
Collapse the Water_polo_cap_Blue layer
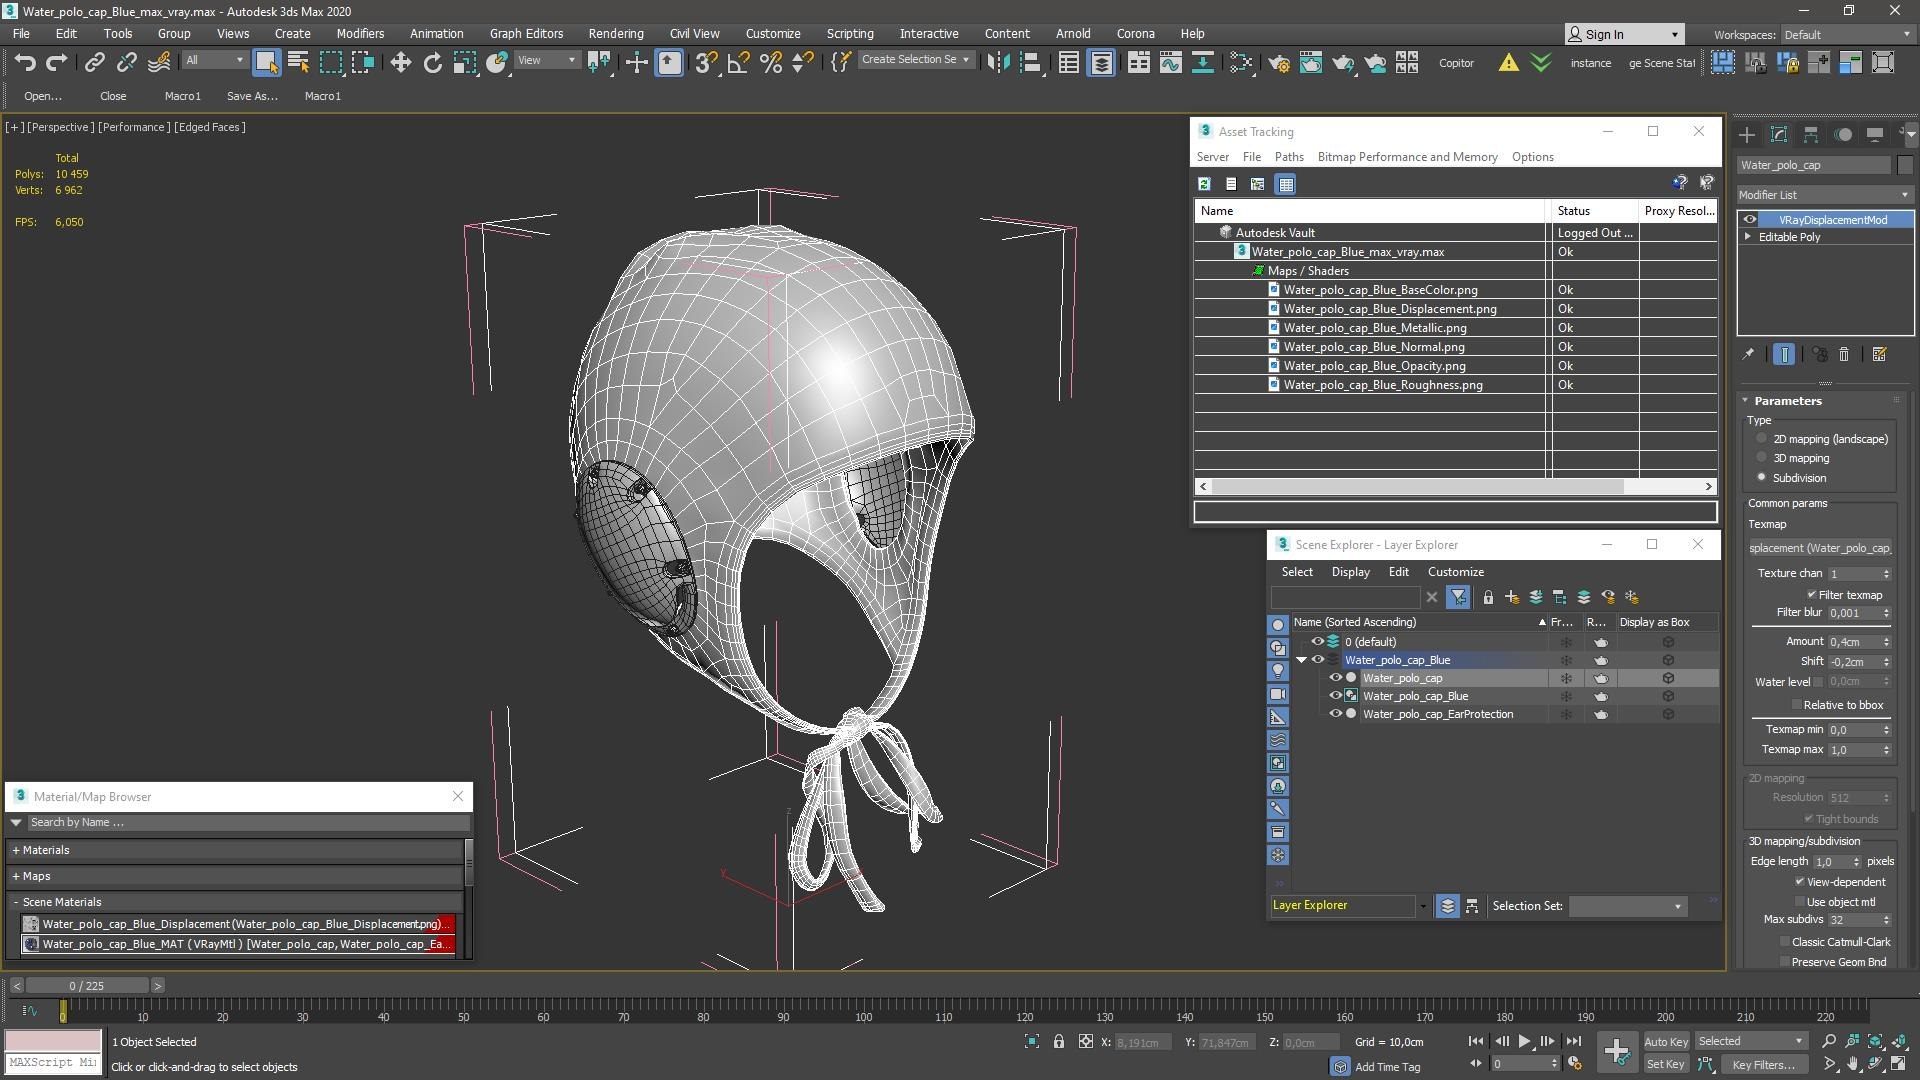click(1301, 660)
